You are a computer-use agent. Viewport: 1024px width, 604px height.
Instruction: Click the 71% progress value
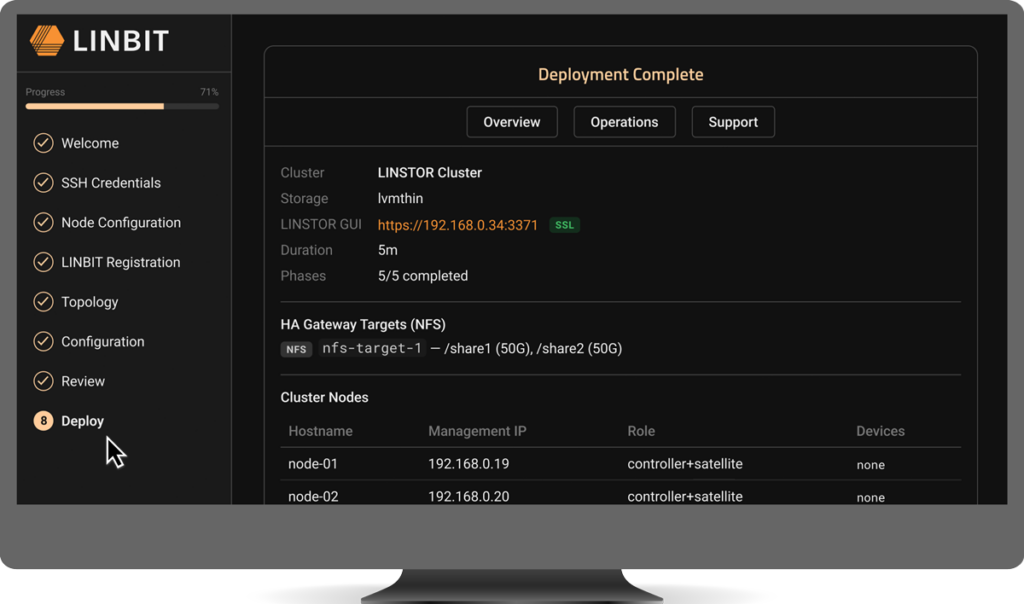tap(209, 92)
